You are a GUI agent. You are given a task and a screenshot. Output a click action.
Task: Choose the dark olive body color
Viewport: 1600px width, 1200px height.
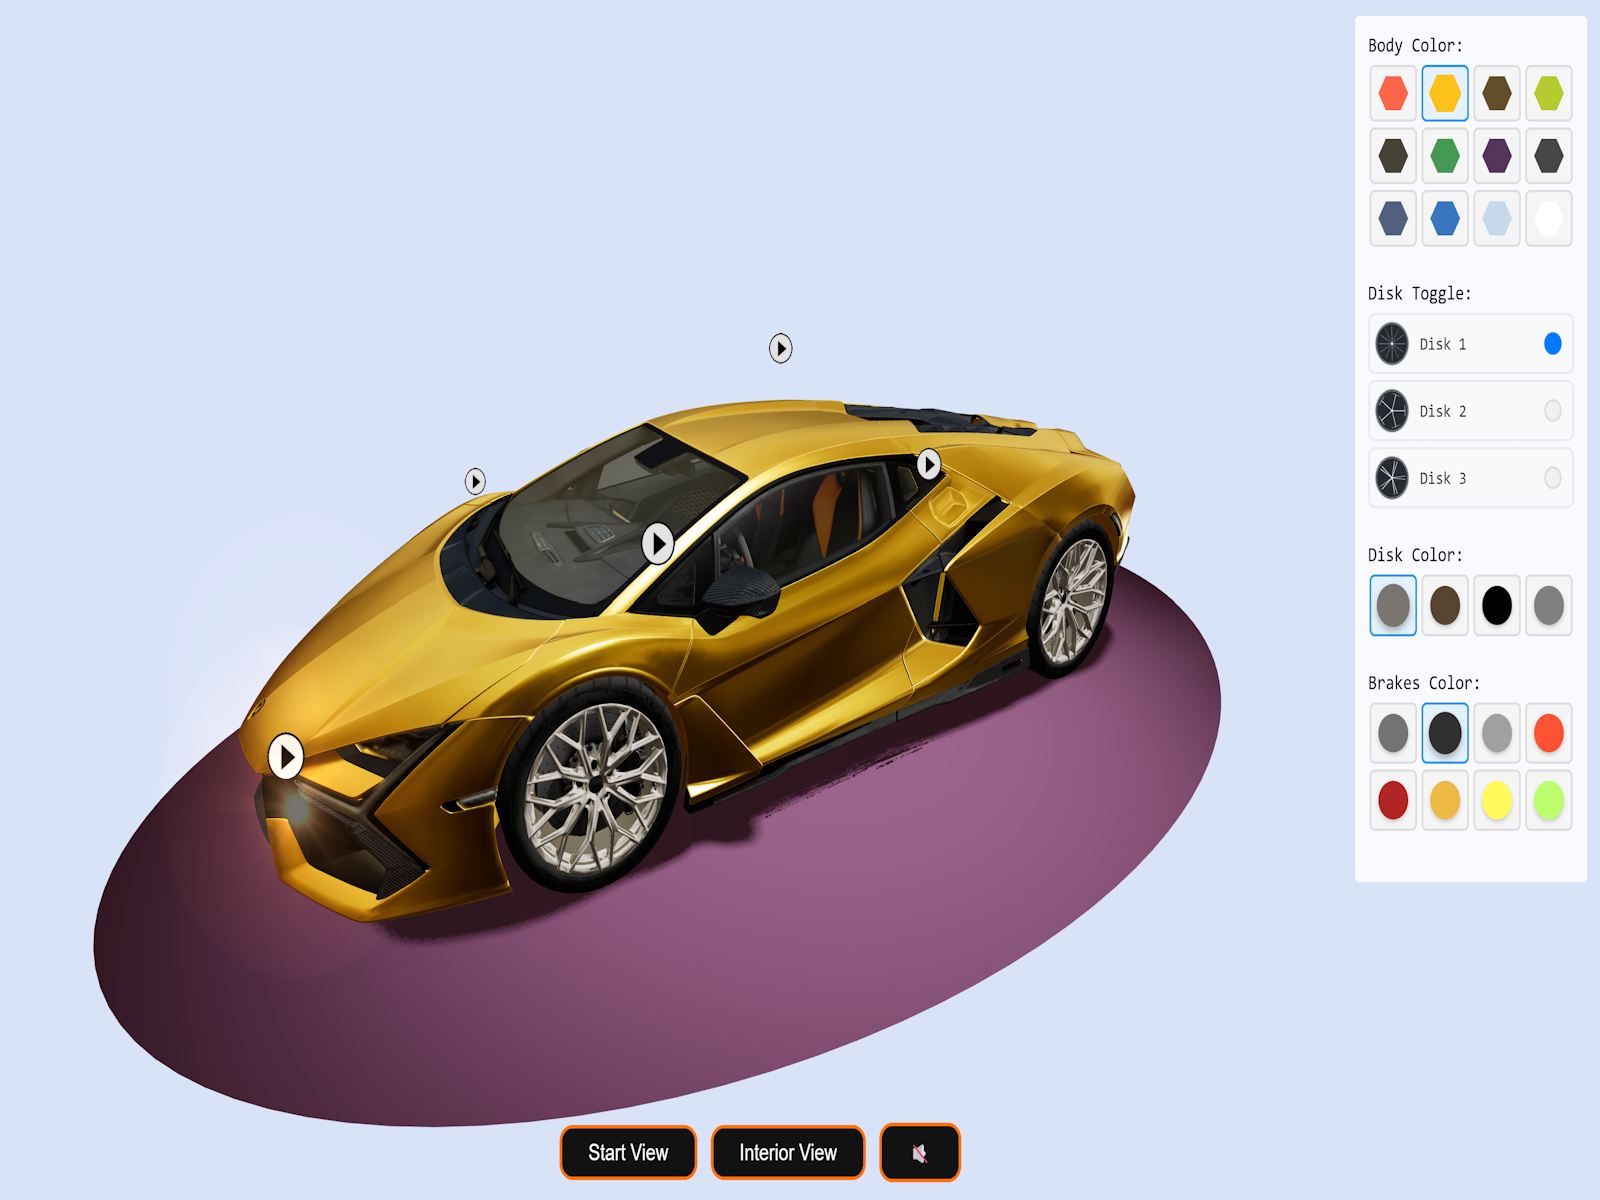[x=1393, y=156]
